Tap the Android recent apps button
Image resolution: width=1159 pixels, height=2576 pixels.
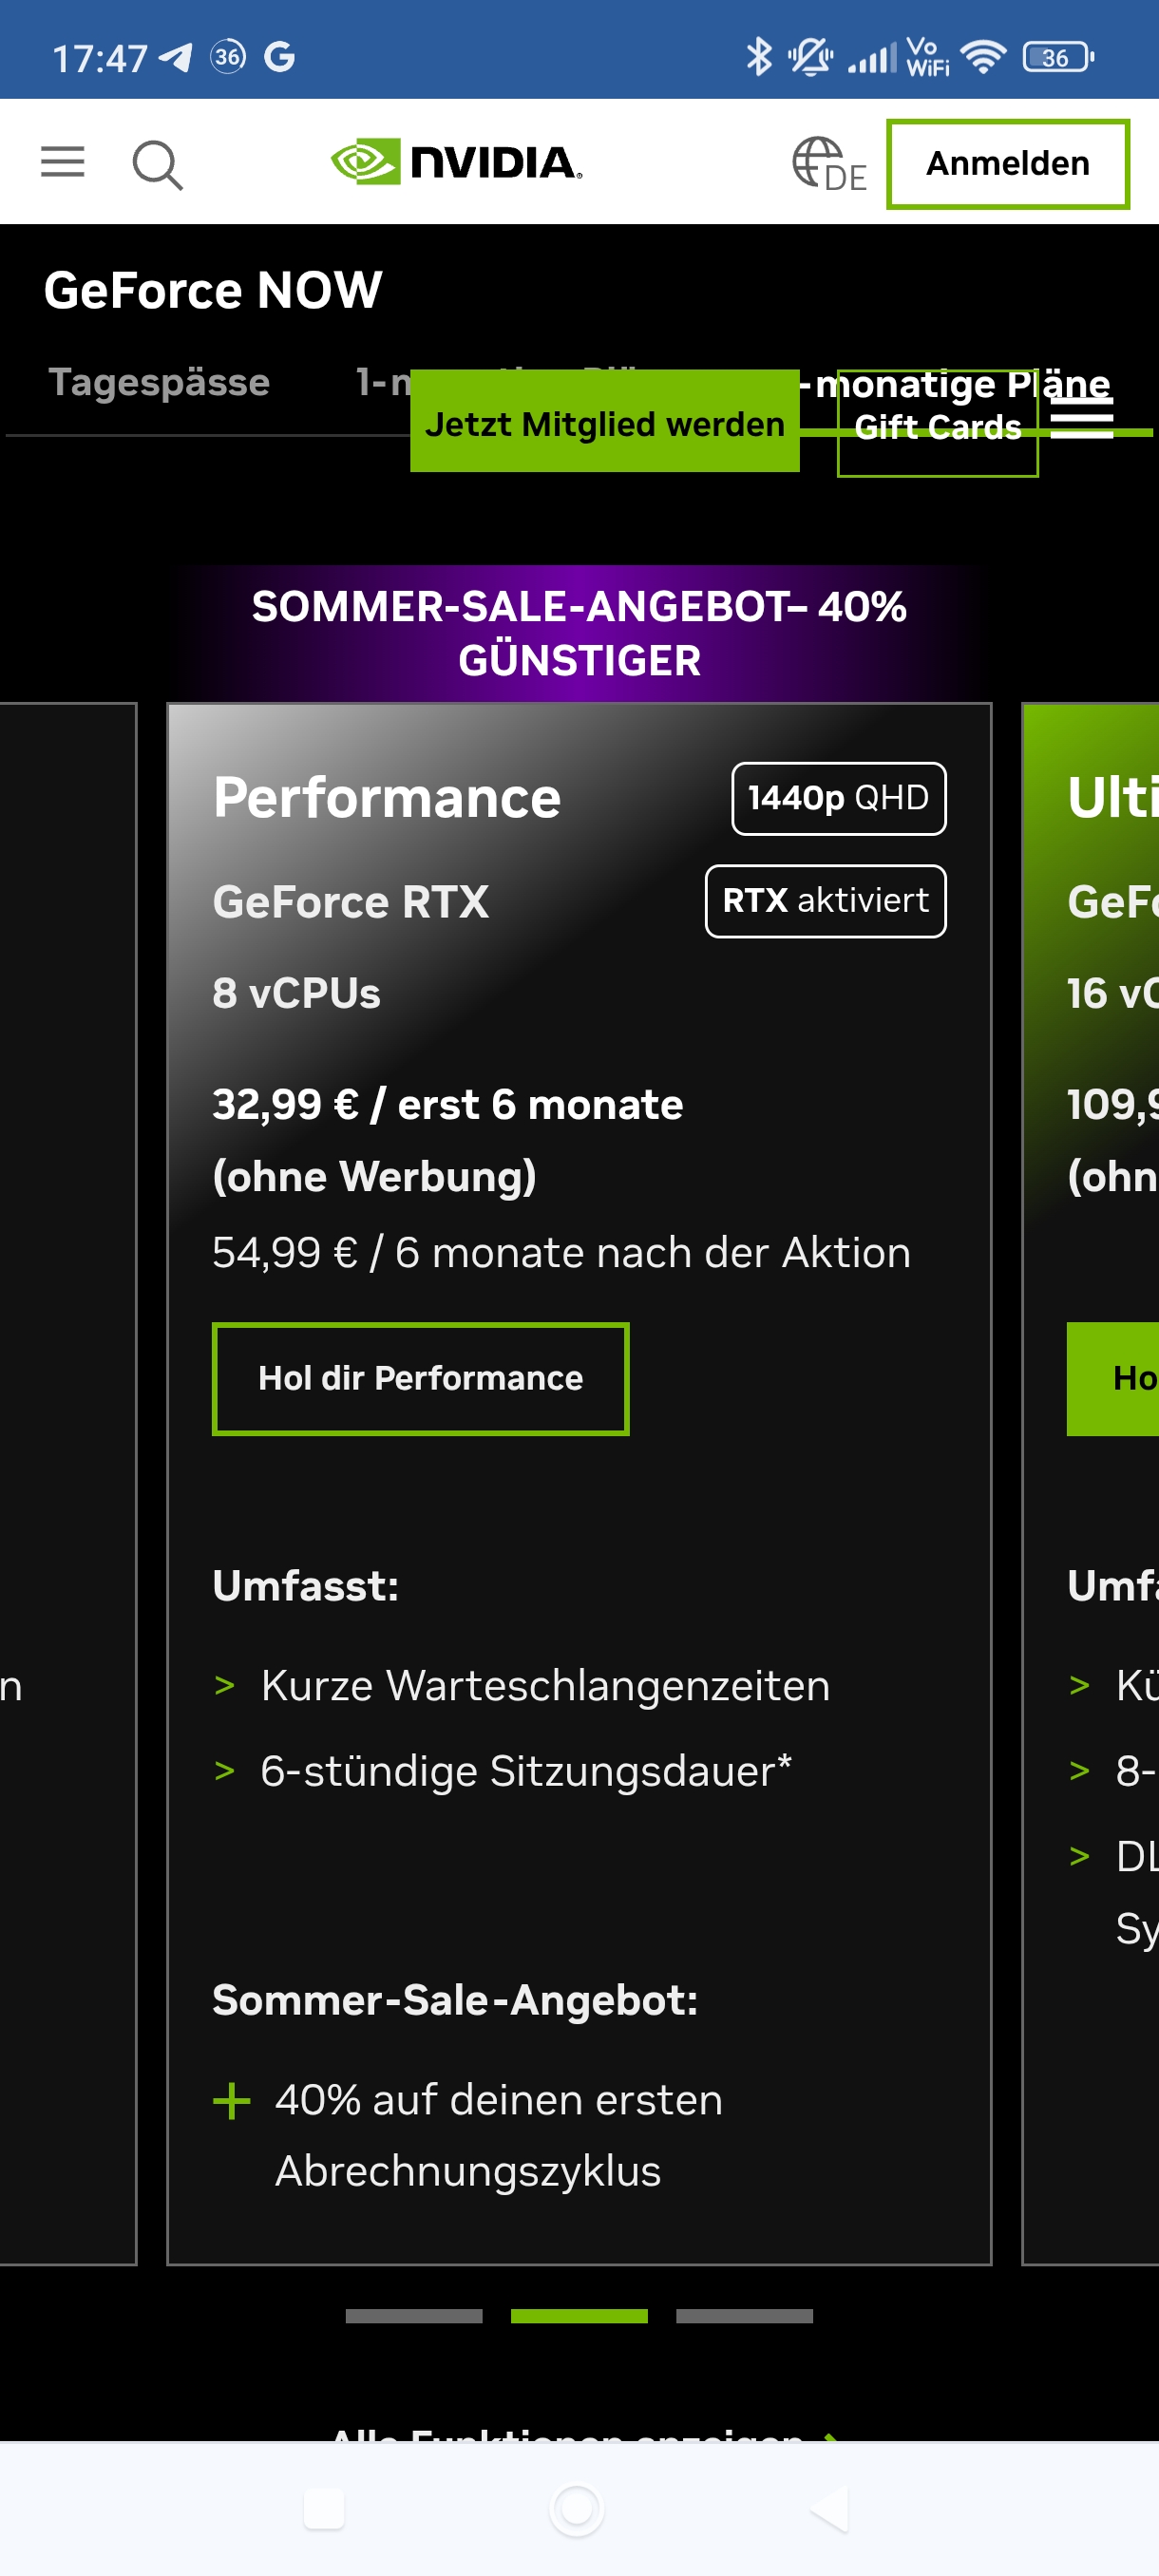pyautogui.click(x=324, y=2509)
